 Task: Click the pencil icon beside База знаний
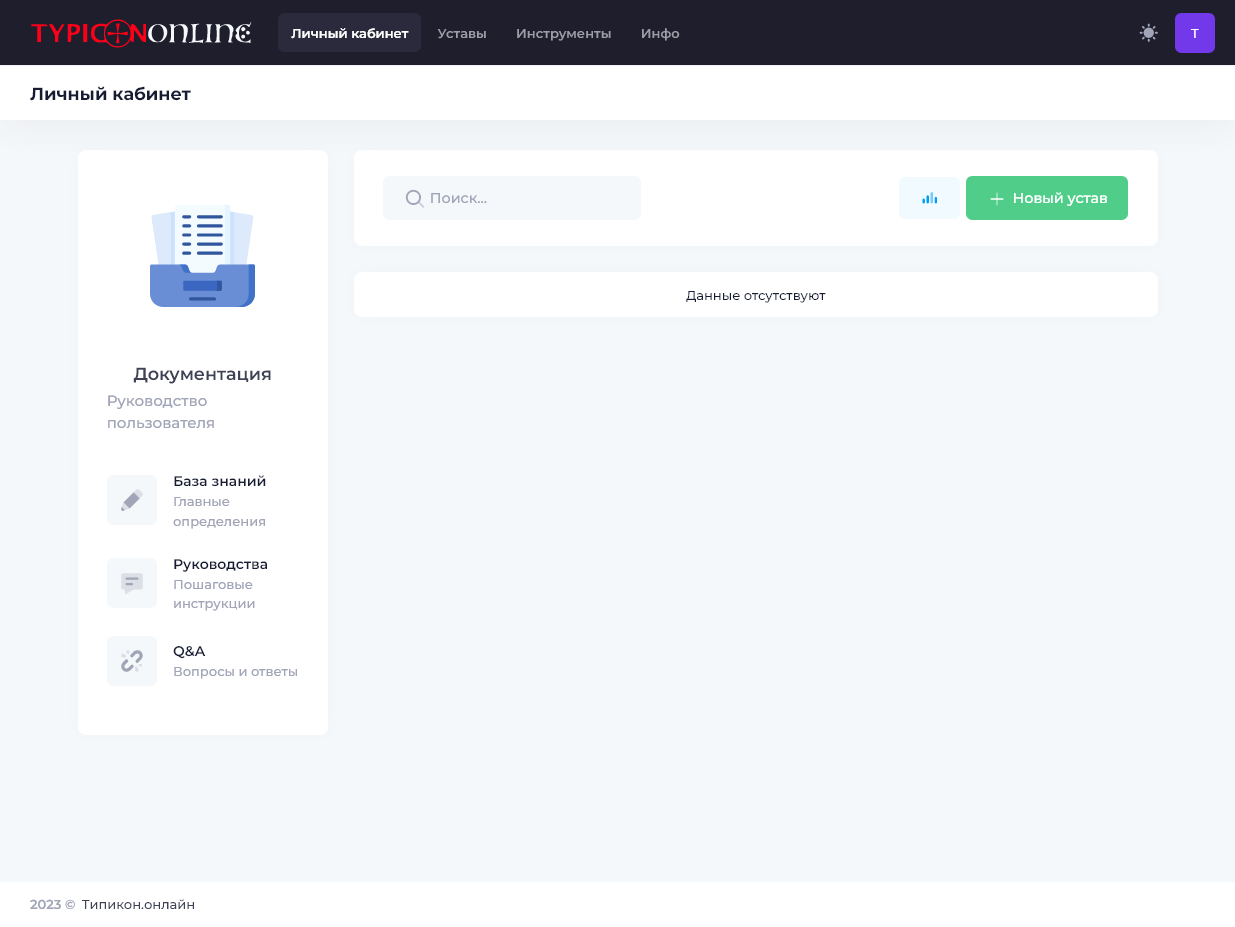[132, 500]
